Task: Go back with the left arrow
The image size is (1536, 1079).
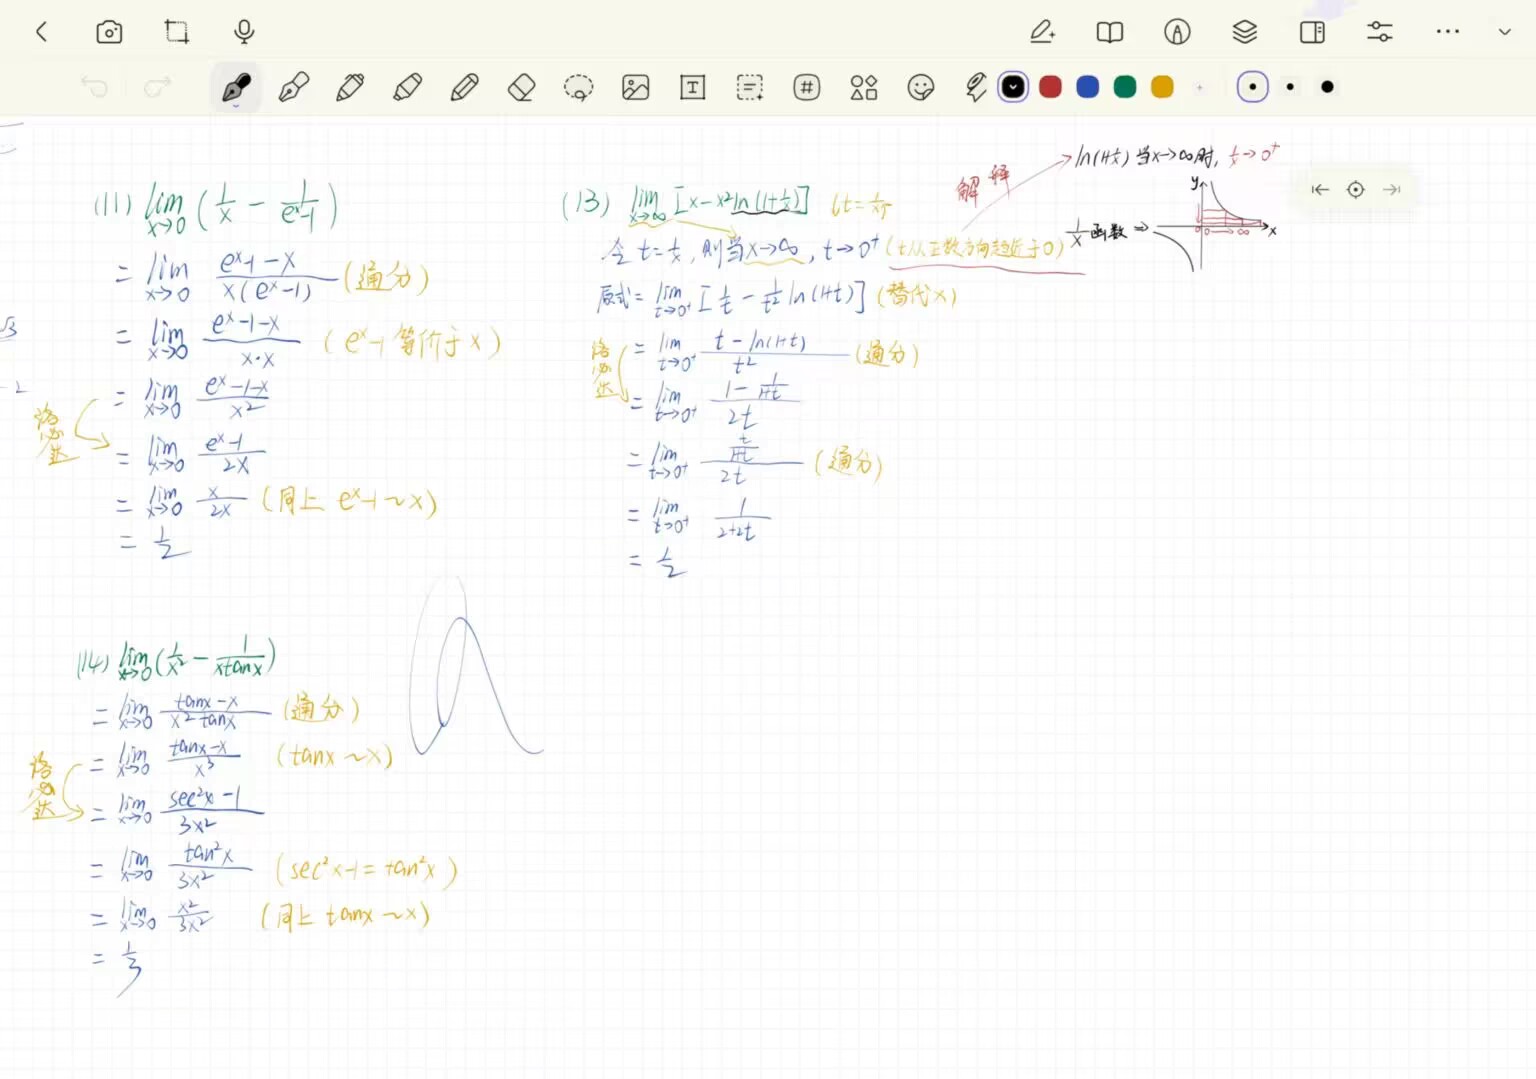Action: click(x=41, y=32)
